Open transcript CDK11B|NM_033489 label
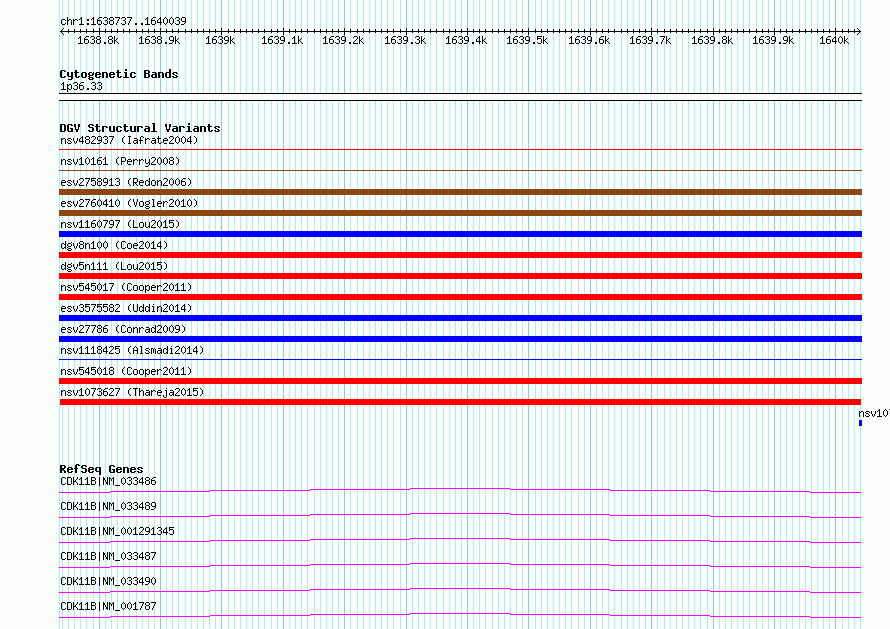 pos(108,506)
